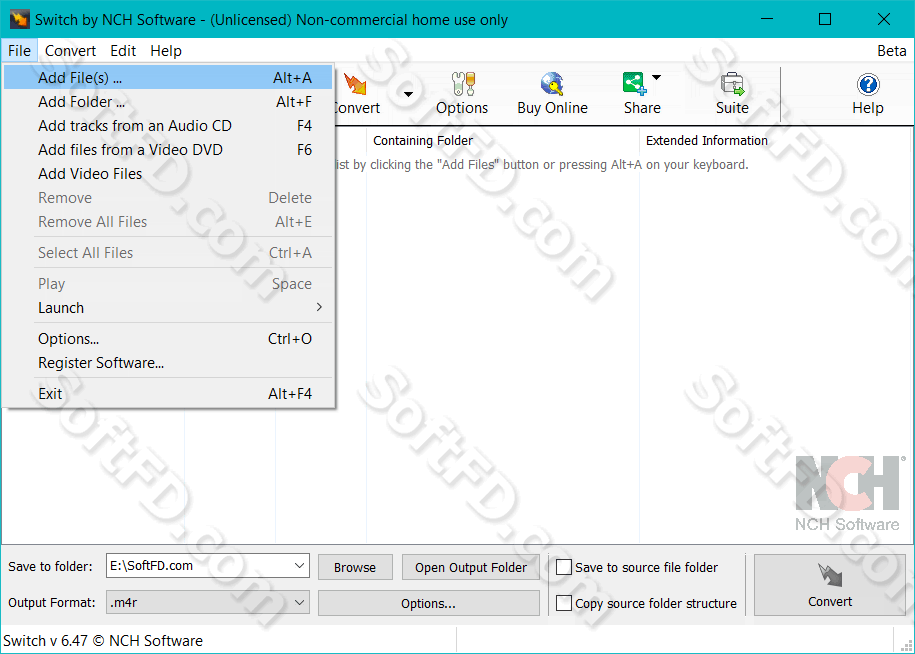The width and height of the screenshot is (915, 654).
Task: Choose Add File(s) from the File menu
Action: (x=168, y=78)
